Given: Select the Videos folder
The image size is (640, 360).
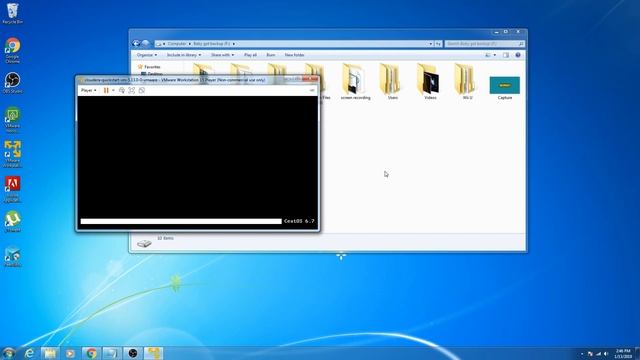Looking at the screenshot, I should 430,82.
